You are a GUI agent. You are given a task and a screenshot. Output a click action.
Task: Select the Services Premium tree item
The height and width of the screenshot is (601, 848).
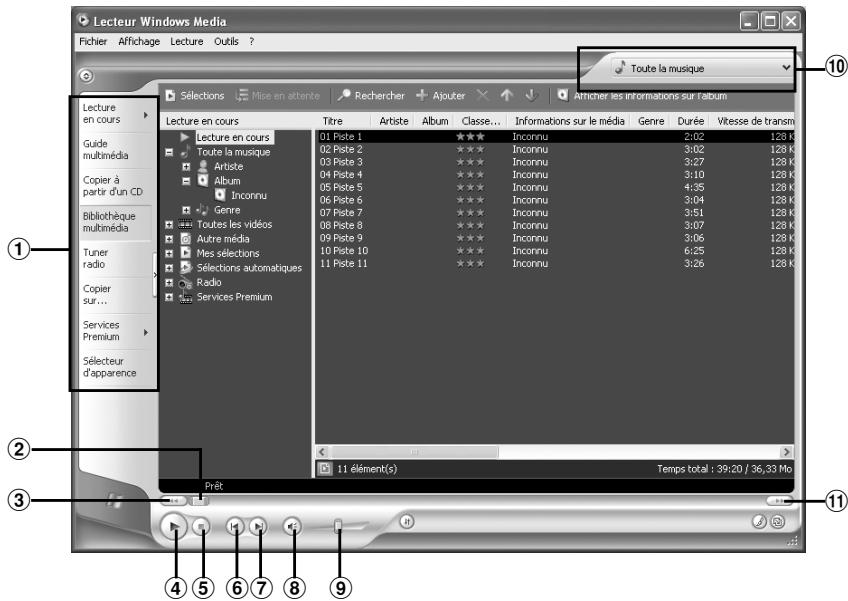click(234, 297)
